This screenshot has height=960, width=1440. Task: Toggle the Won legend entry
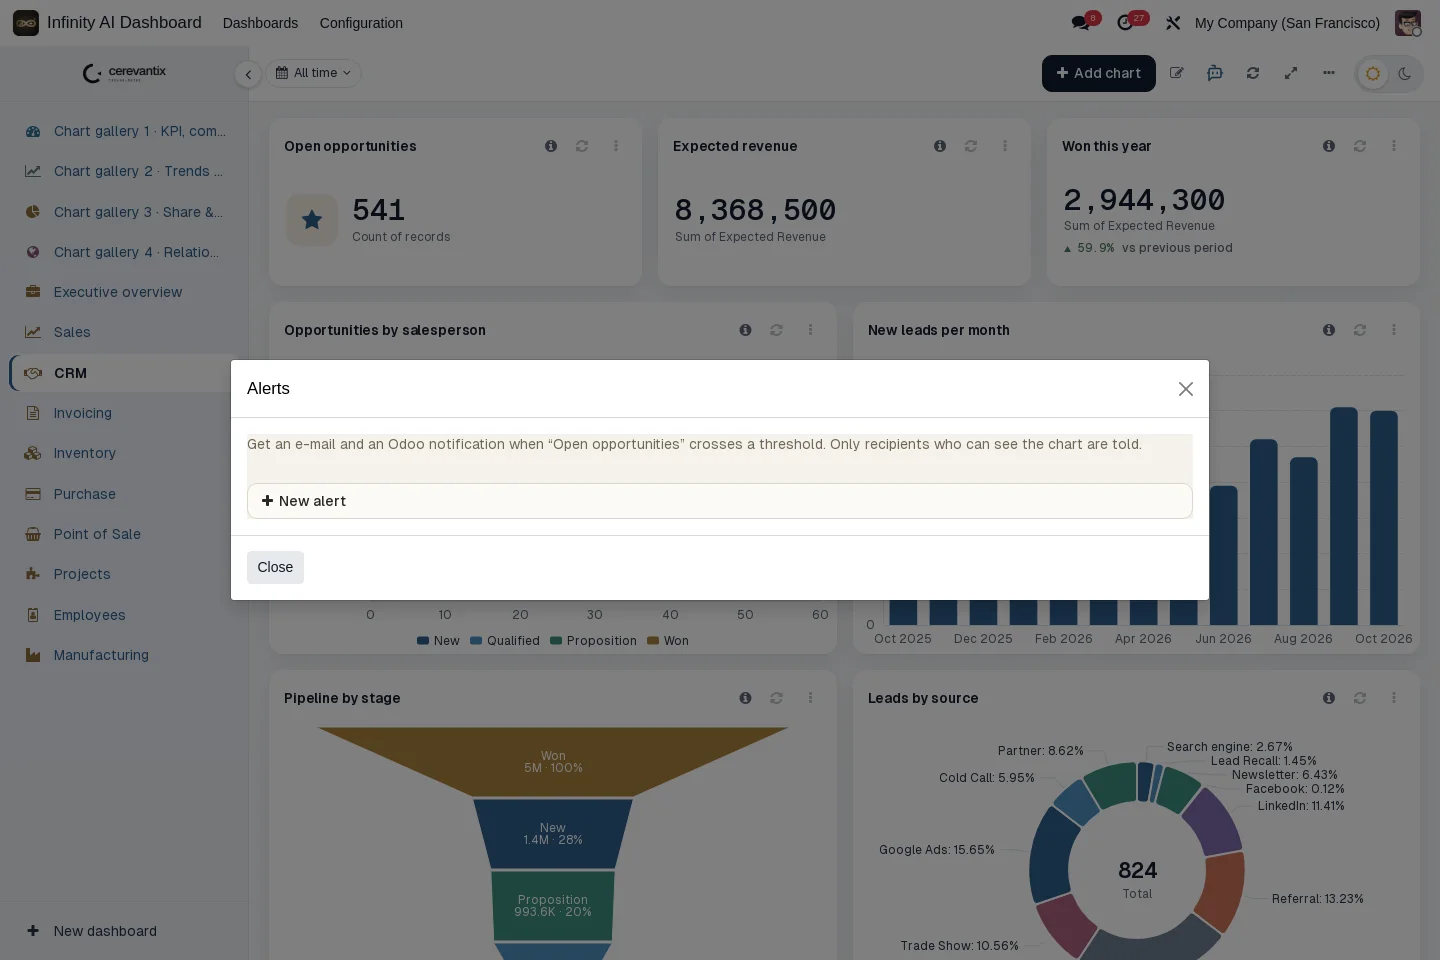tap(668, 641)
